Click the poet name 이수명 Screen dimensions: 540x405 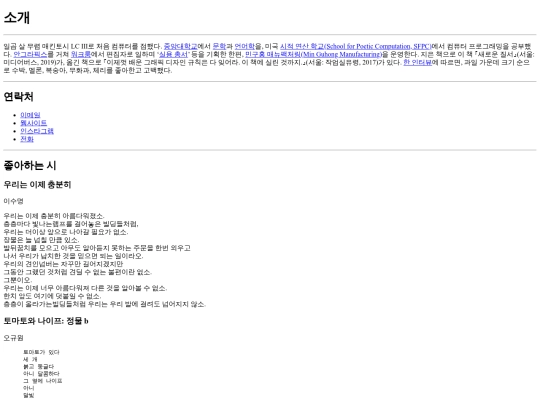point(13,201)
